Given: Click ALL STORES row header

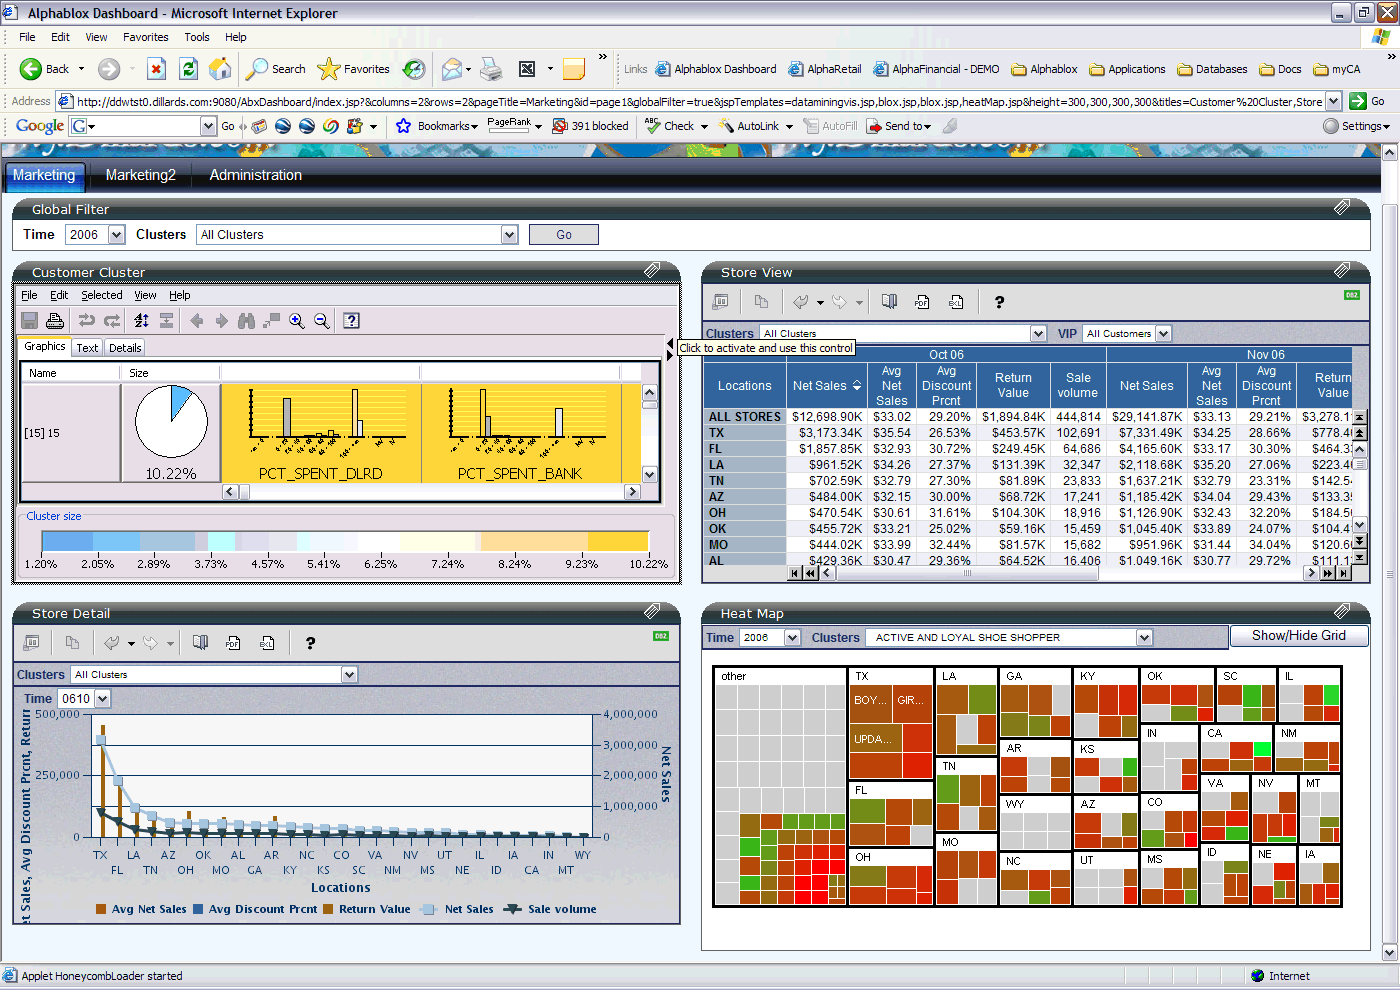Looking at the screenshot, I should [745, 417].
